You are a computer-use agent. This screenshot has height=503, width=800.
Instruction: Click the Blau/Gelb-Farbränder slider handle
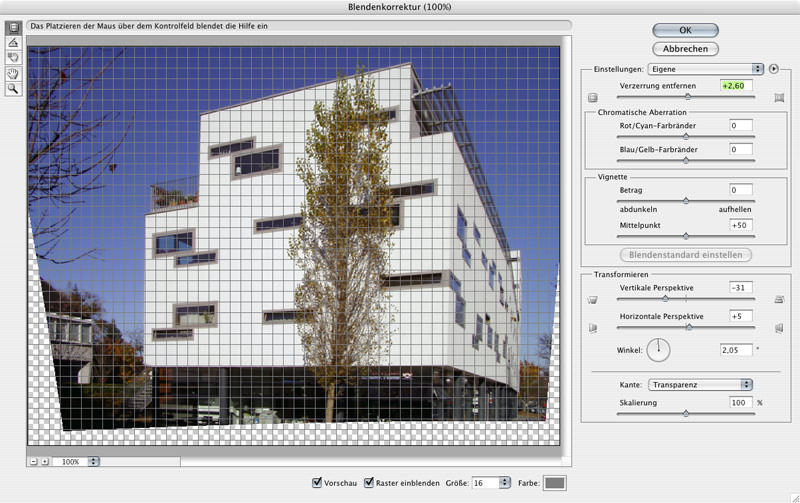(686, 160)
